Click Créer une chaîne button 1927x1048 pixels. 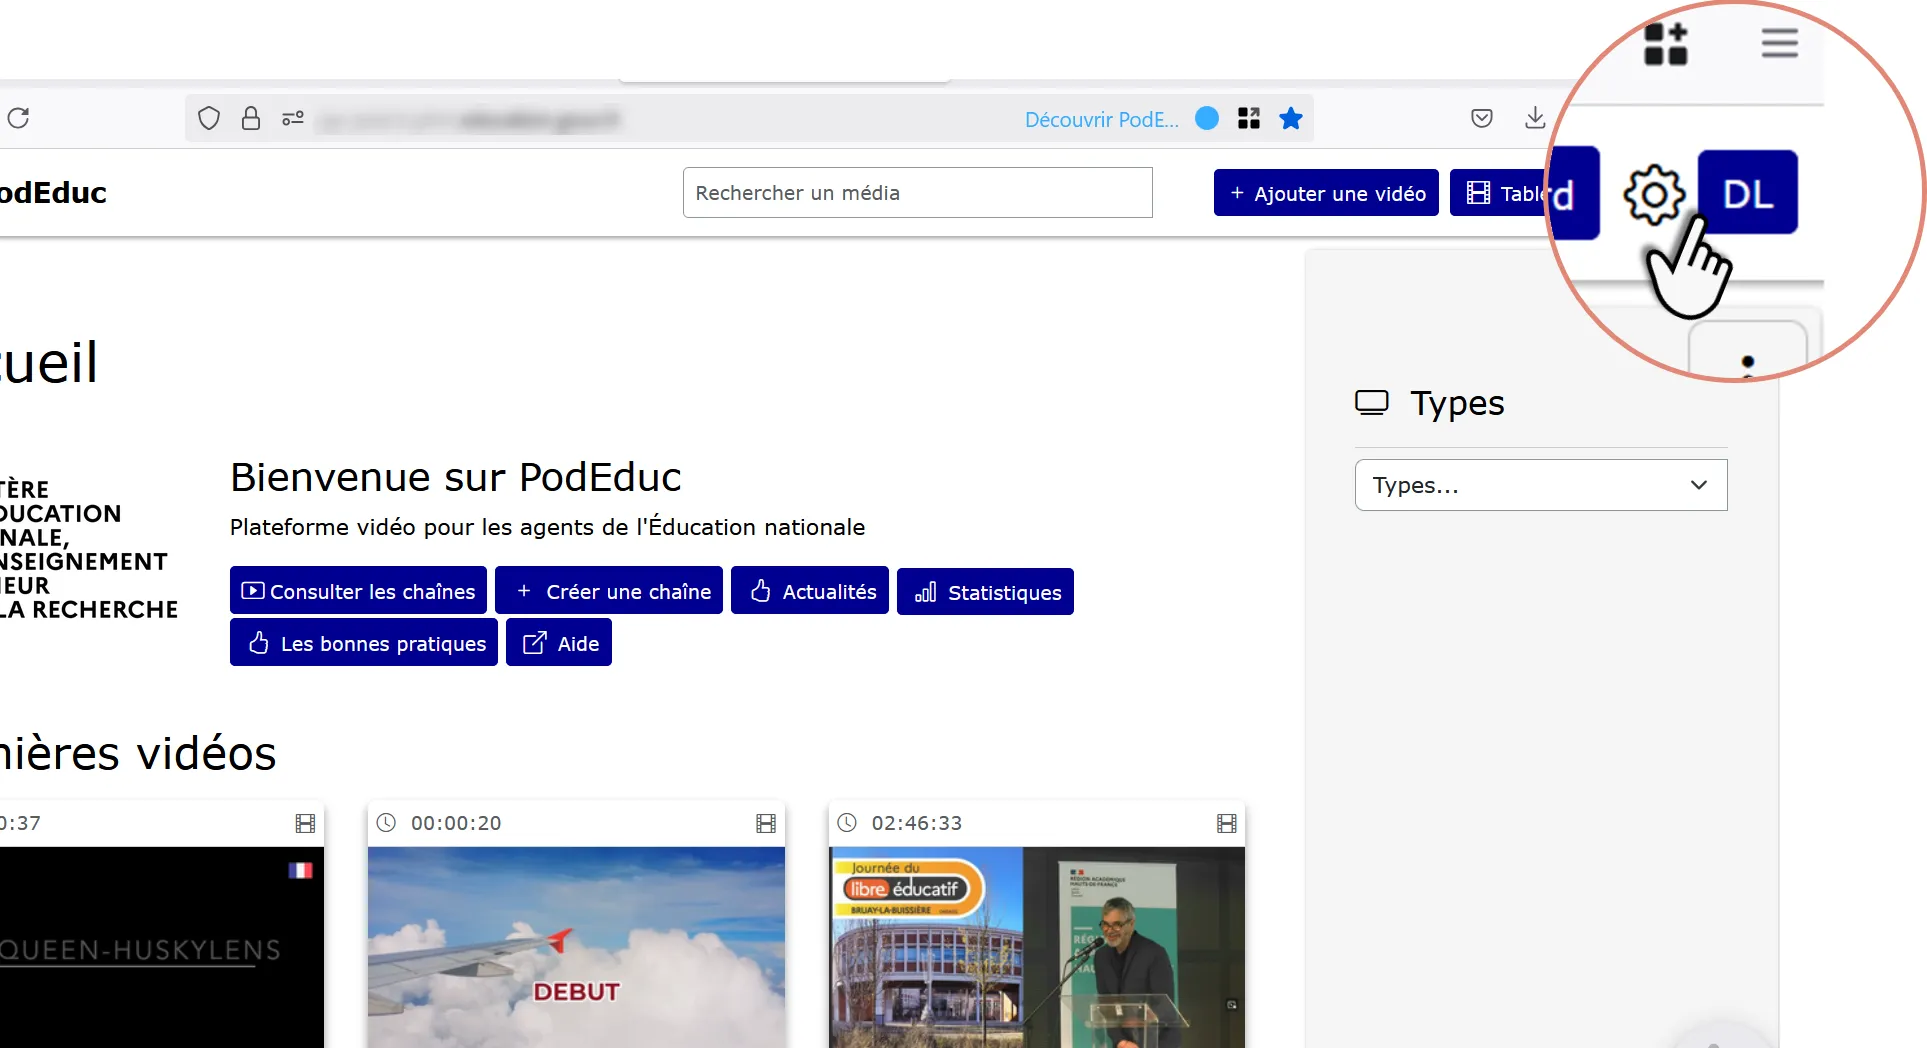tap(609, 591)
